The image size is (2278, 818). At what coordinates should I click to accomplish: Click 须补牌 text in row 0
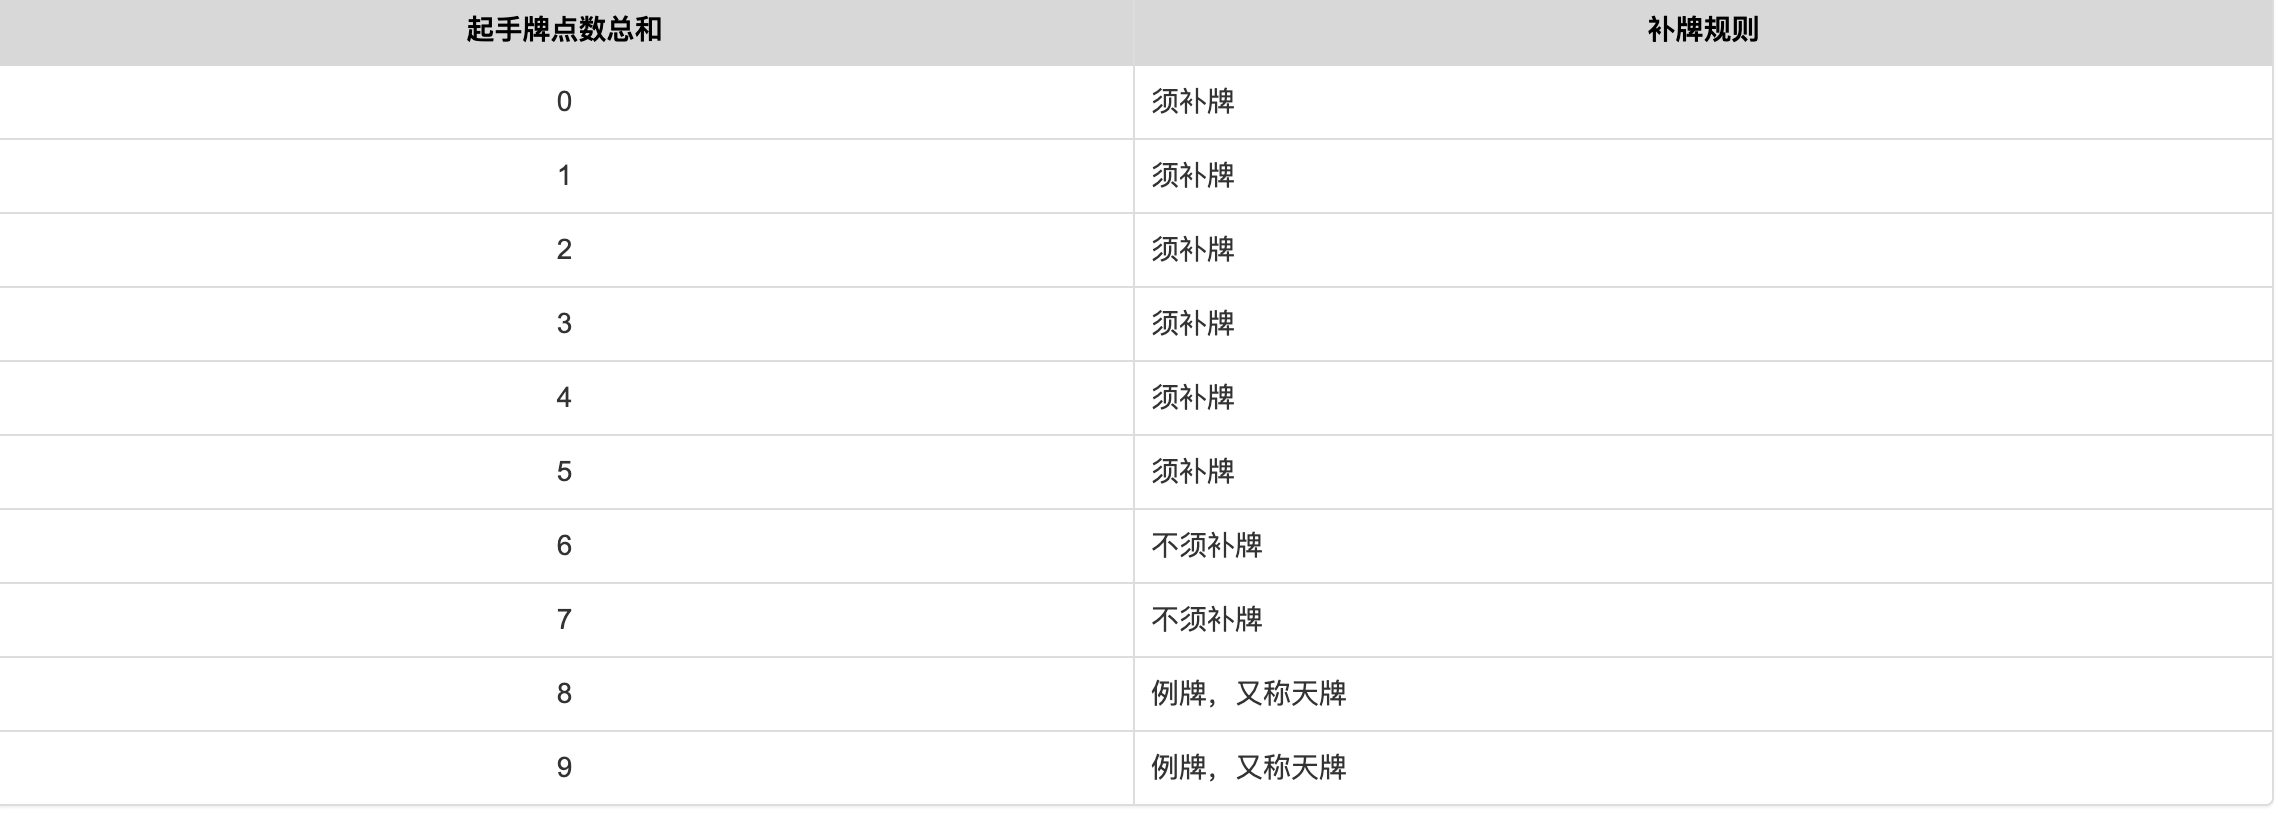(x=1193, y=102)
